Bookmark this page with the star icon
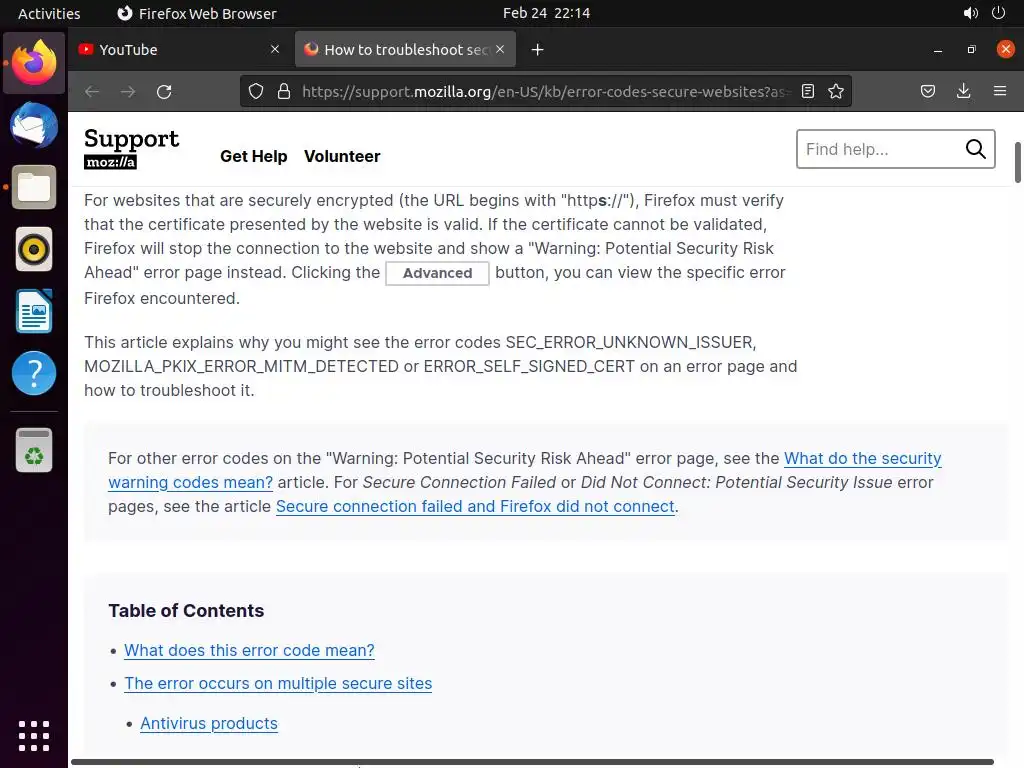Screen dimensions: 1024x768 coord(836,91)
